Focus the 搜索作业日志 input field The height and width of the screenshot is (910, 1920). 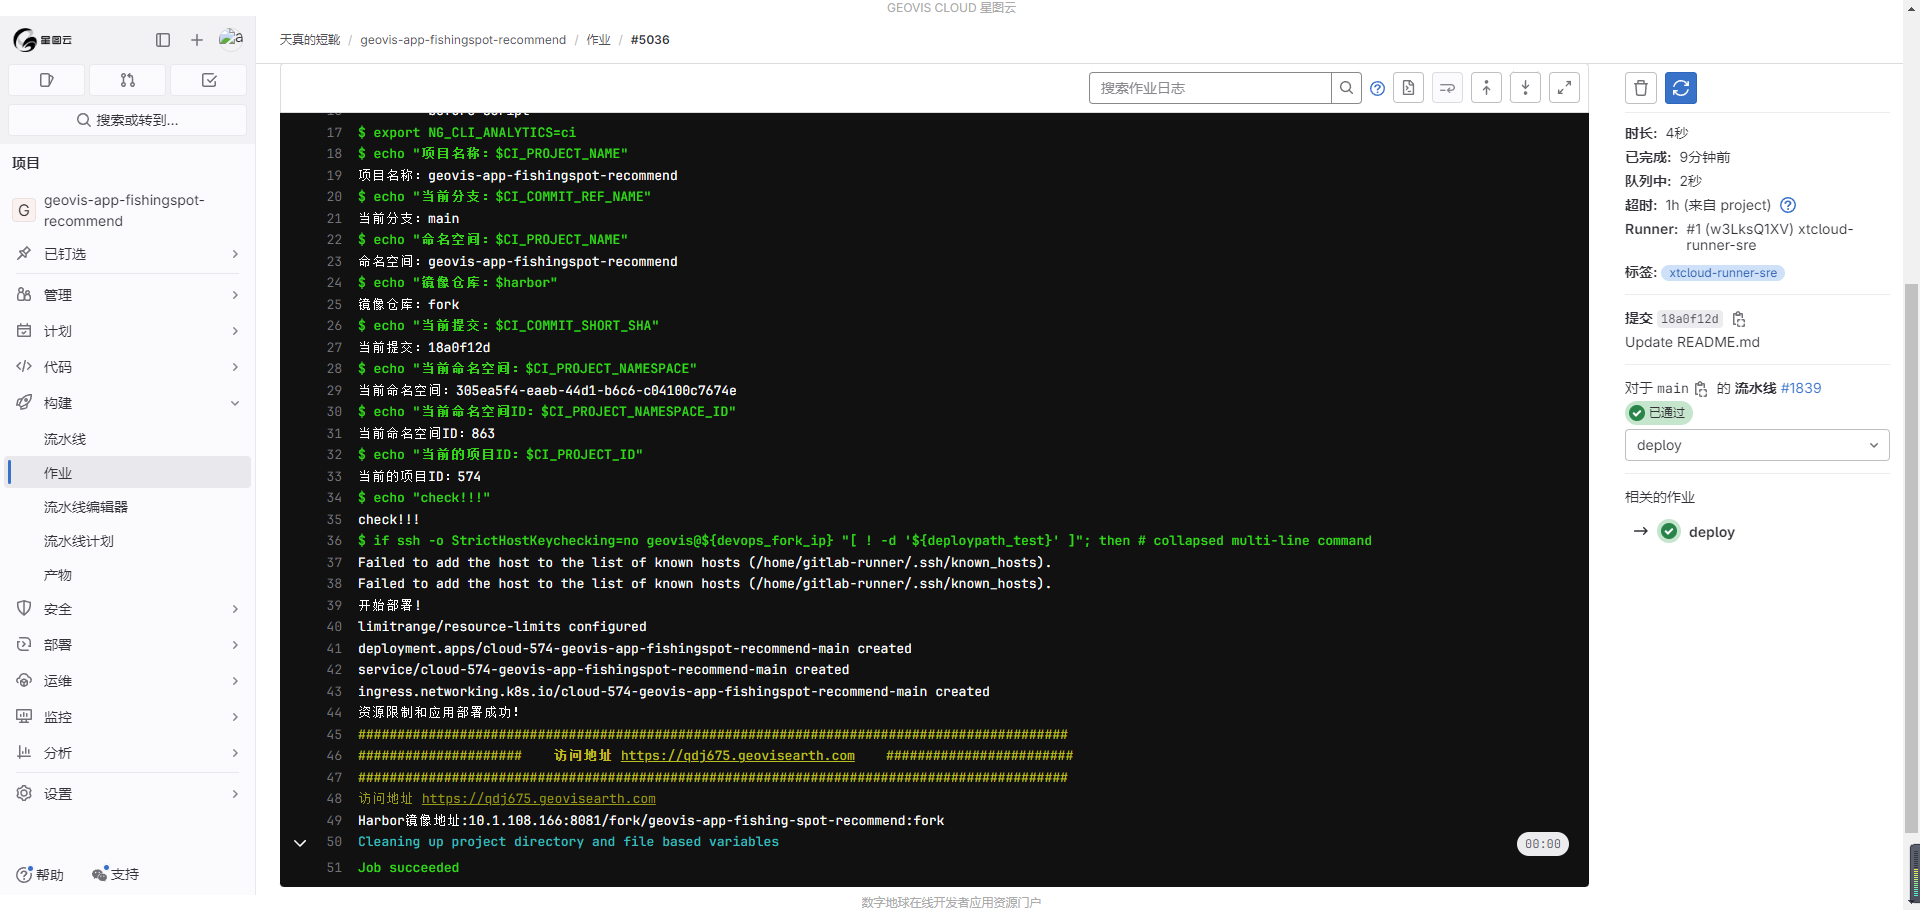point(1210,88)
